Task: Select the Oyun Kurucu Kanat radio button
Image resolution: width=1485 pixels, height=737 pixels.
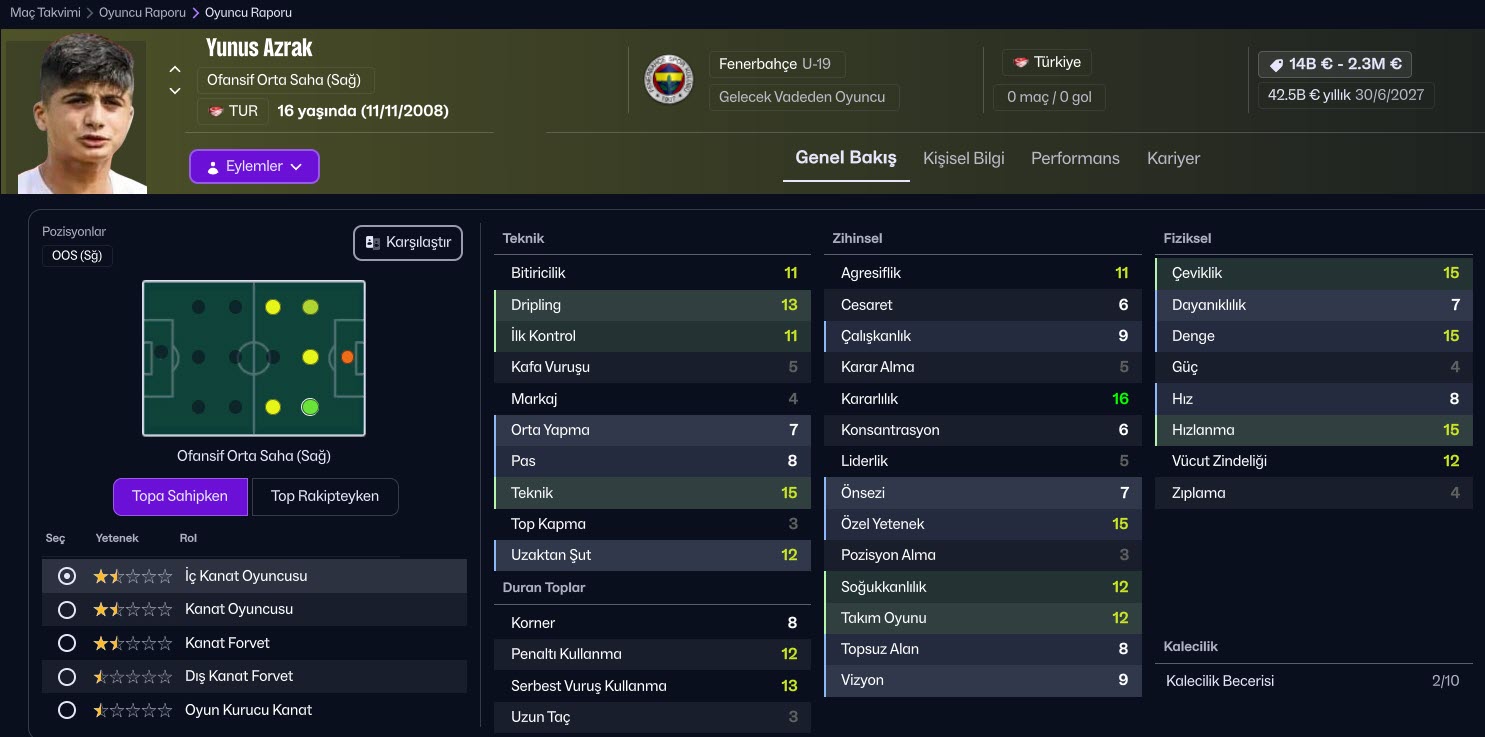Action: pyautogui.click(x=67, y=710)
